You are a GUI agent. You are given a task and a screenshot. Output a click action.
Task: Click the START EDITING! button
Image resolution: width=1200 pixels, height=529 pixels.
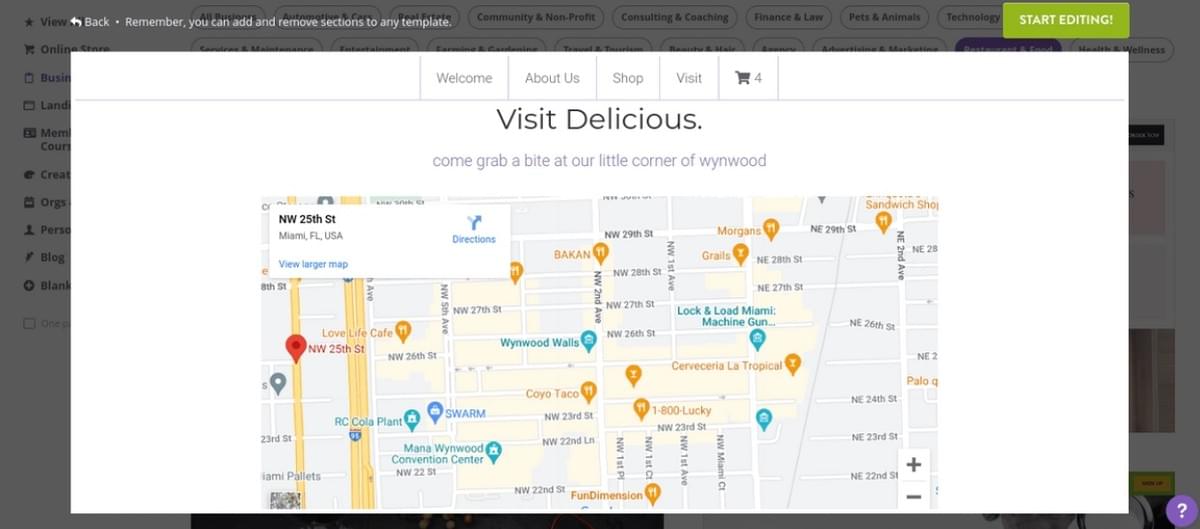(x=1066, y=20)
